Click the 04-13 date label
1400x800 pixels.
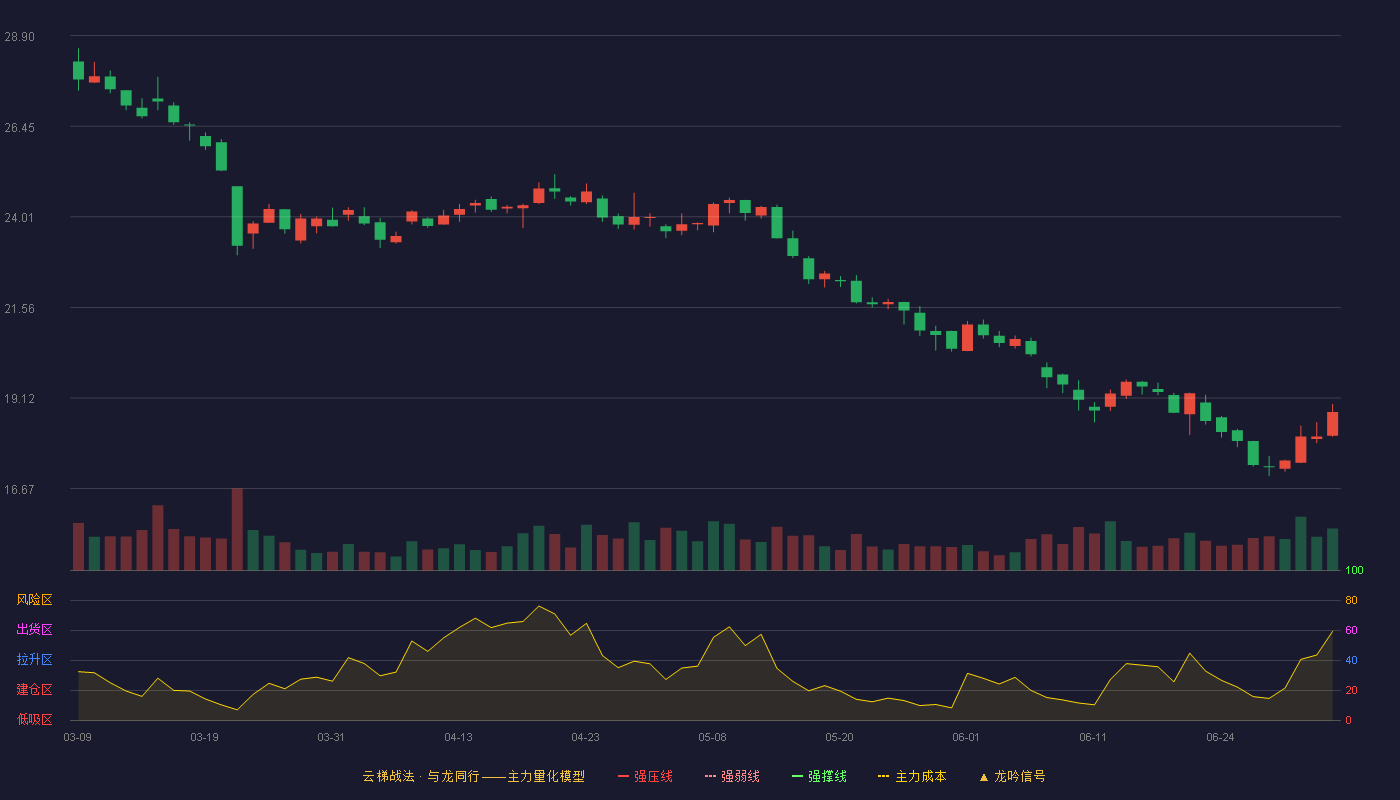point(458,737)
